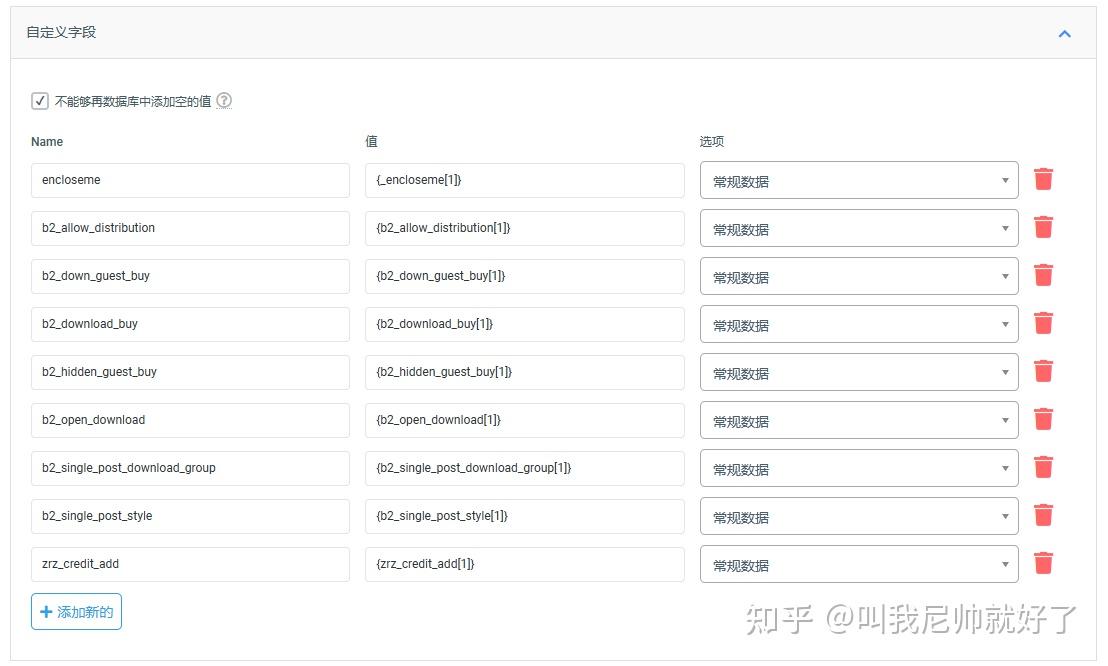Open the help tooltip question mark icon
The image size is (1108, 666).
[x=224, y=100]
